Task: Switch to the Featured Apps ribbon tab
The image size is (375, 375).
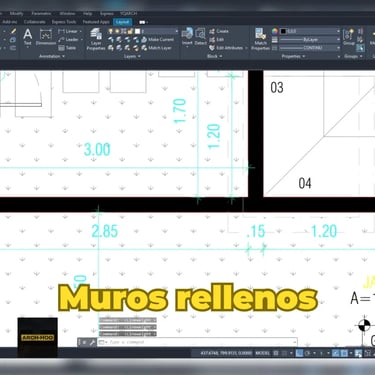Action: (96, 22)
